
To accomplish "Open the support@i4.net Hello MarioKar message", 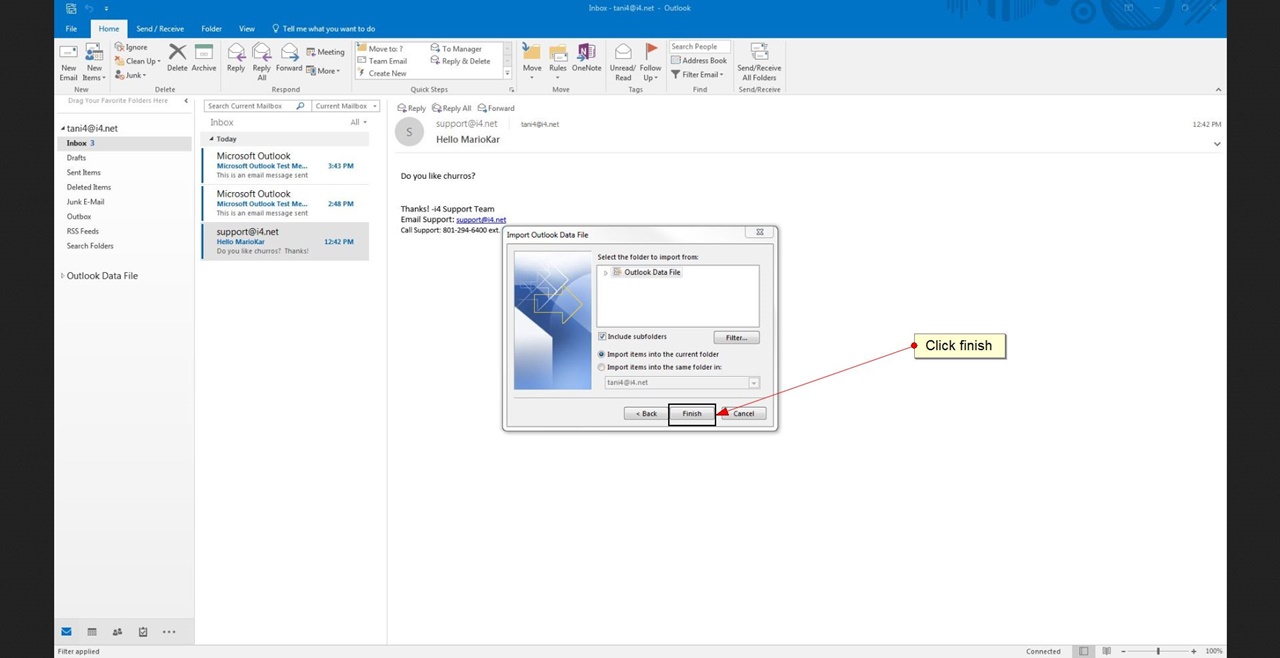I will pos(285,241).
